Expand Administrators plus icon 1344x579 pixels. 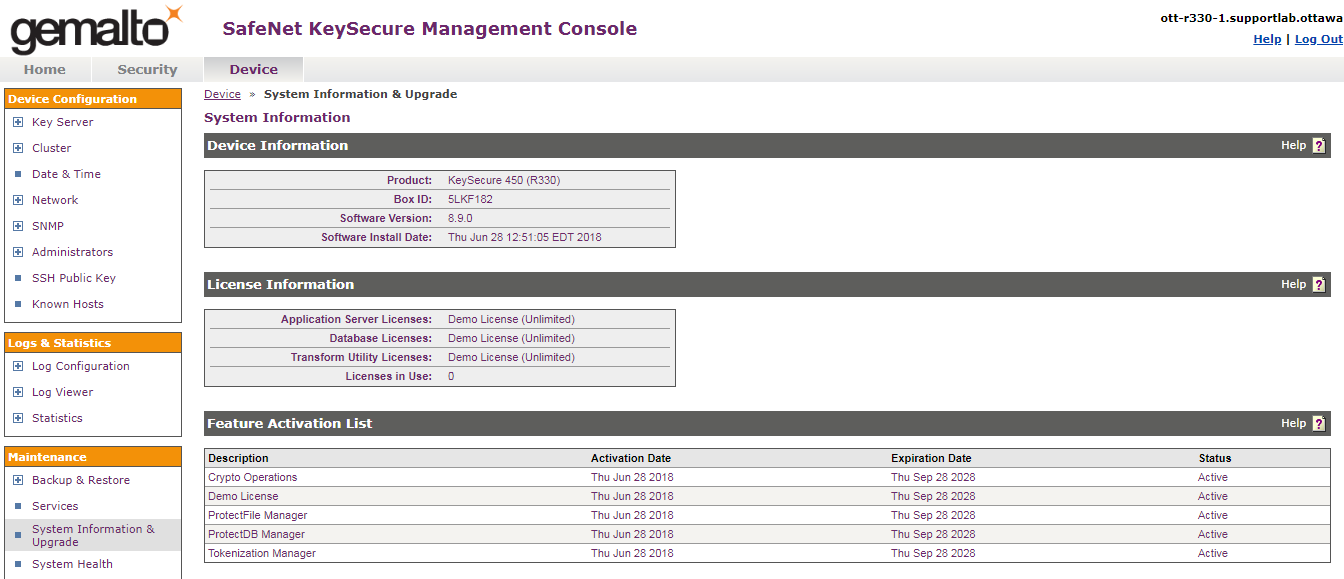[18, 252]
